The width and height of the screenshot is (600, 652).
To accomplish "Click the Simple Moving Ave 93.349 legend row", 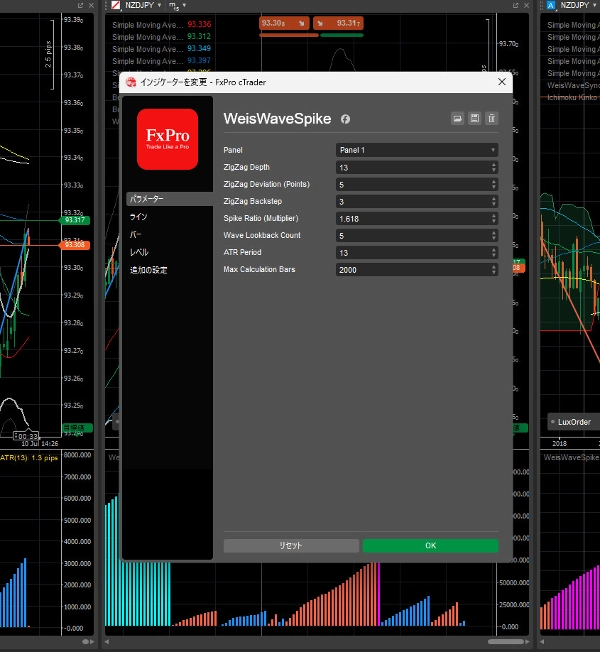I will click(161, 49).
